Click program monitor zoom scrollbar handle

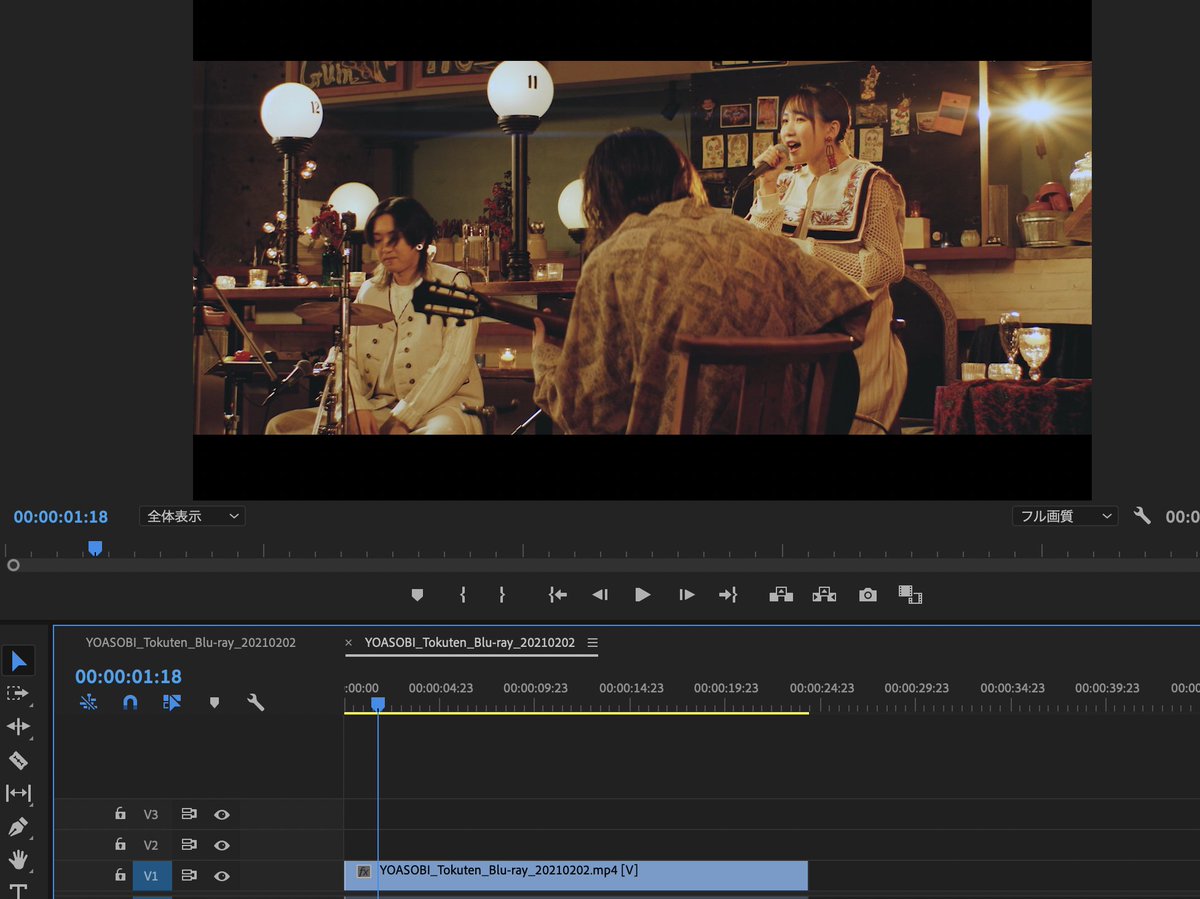13,565
